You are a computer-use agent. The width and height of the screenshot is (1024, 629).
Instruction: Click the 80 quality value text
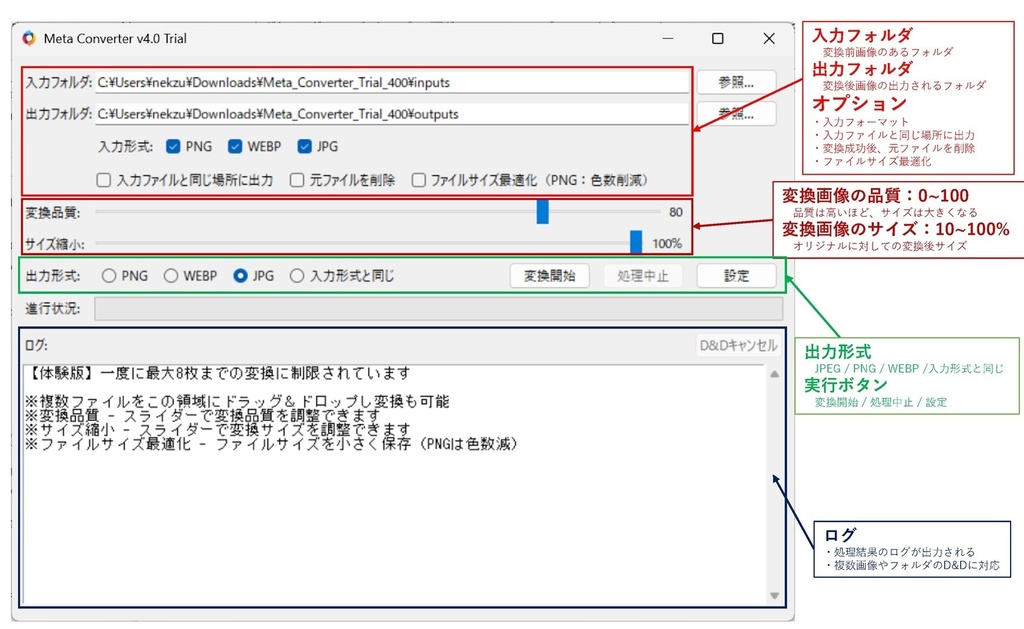tap(676, 212)
